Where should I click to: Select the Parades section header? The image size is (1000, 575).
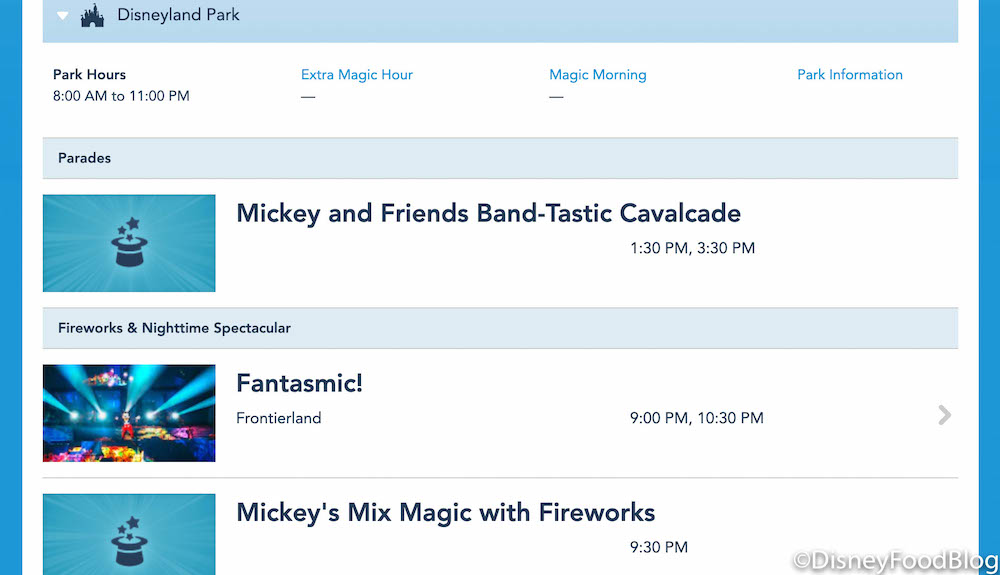point(85,158)
